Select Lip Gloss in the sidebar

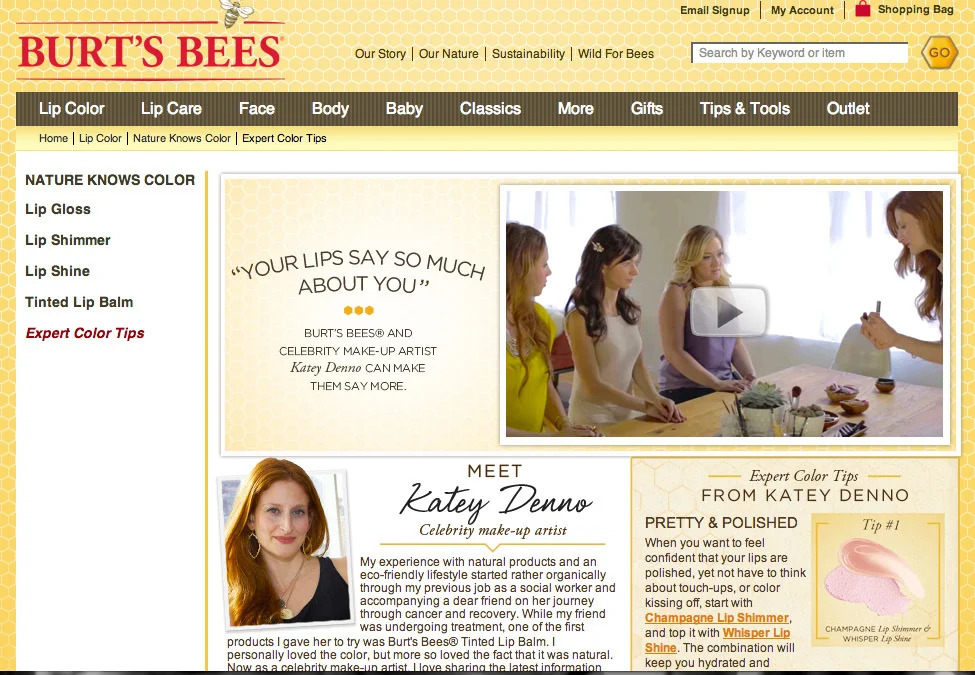tap(58, 209)
